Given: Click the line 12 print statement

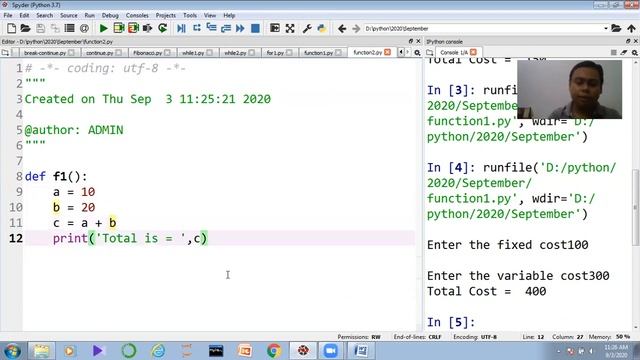Looking at the screenshot, I should click(x=130, y=238).
